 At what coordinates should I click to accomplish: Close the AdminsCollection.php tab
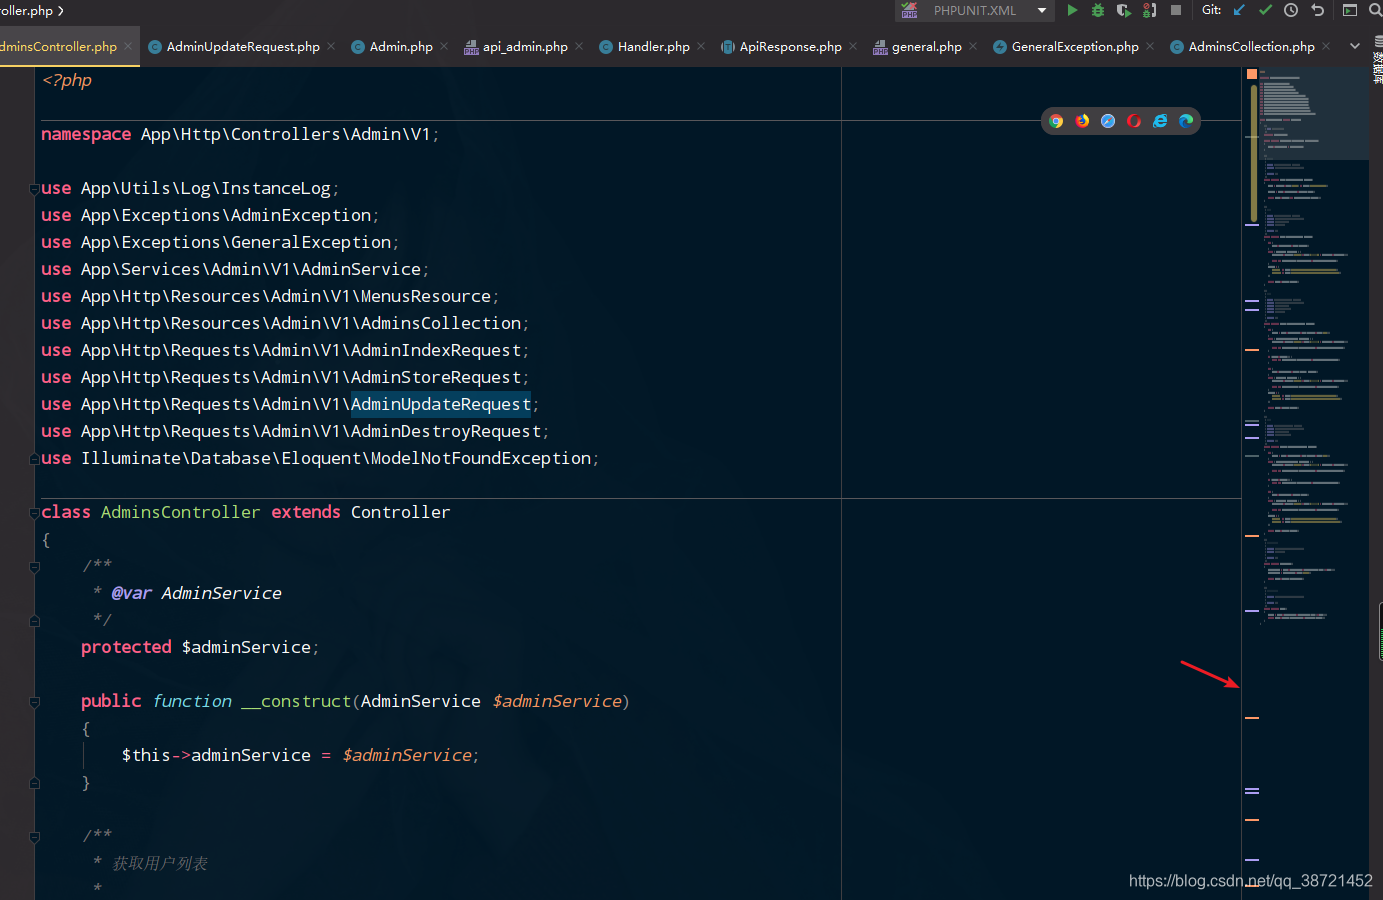tap(1326, 46)
